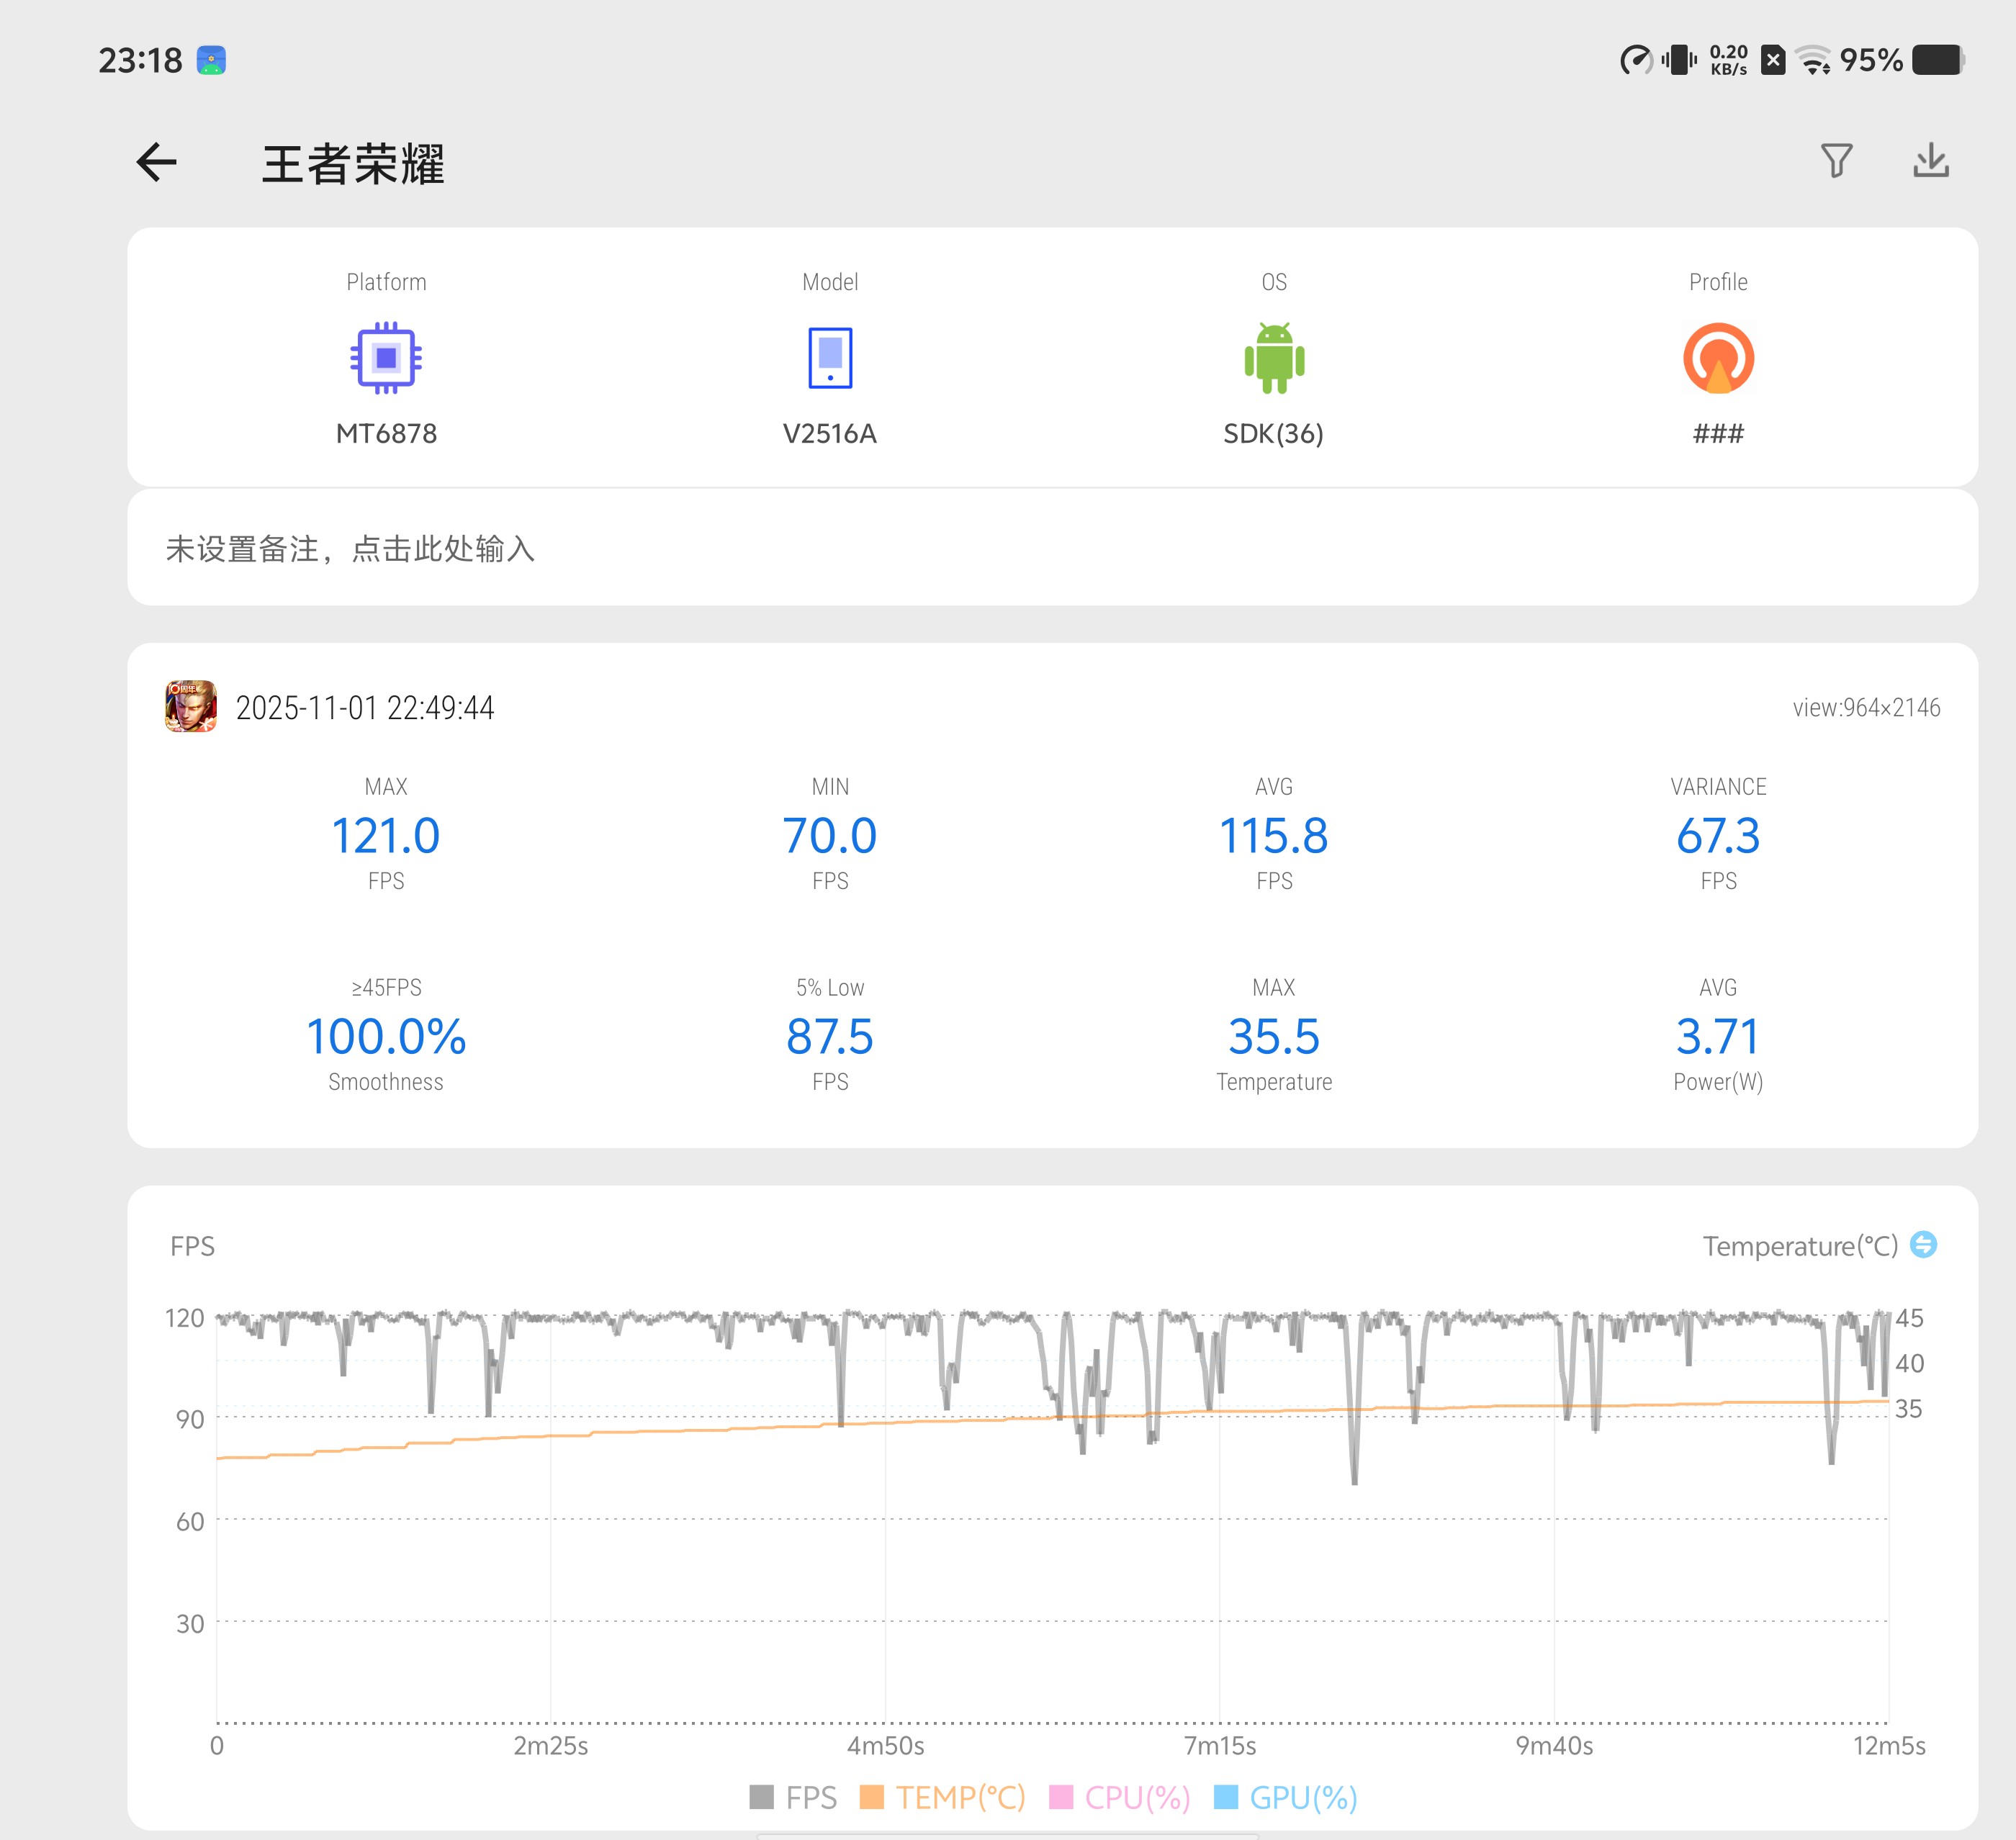Switch the chart's Temperature axis with the swap icon
This screenshot has width=2016, height=1840.
[1923, 1245]
